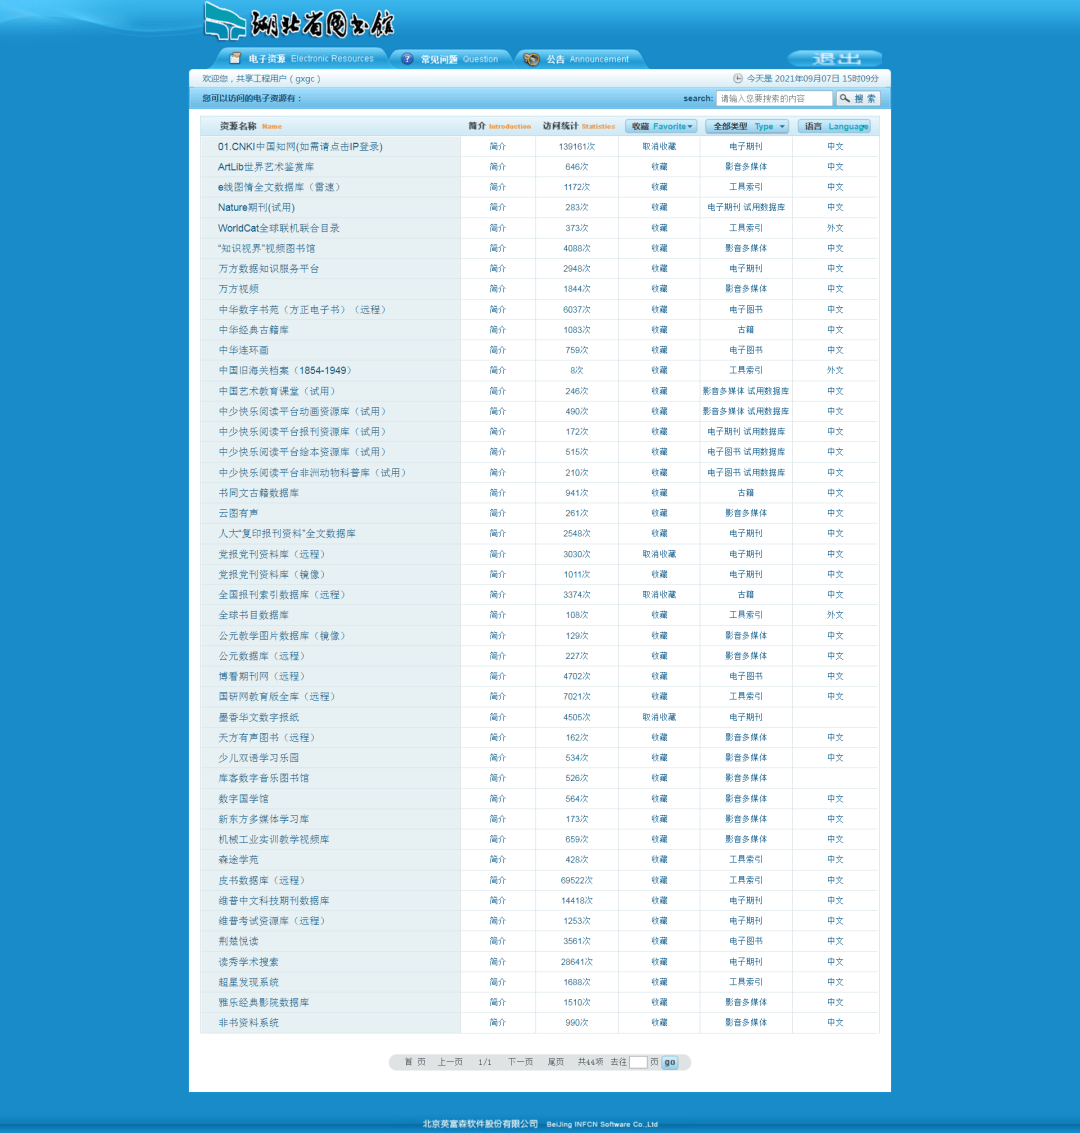Click 取消收藏 for 全国报刊索引数据库（远程）
Screen dimensions: 1080x1133
(x=659, y=595)
